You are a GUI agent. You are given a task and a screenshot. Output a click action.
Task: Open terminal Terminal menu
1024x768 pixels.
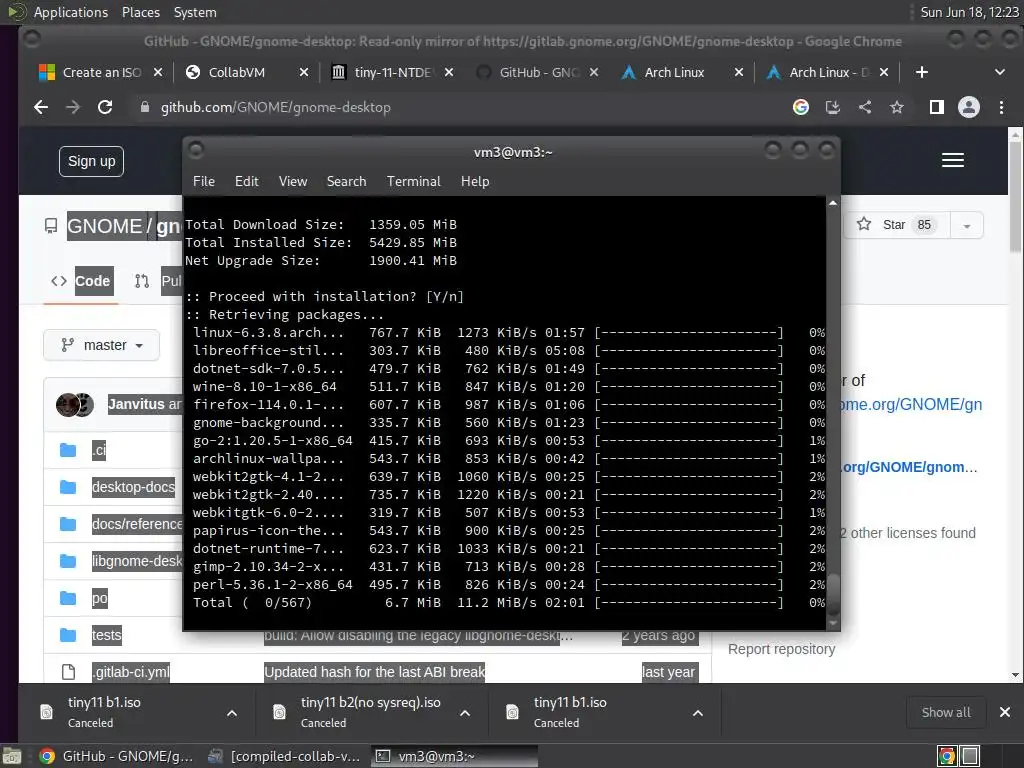(x=413, y=182)
